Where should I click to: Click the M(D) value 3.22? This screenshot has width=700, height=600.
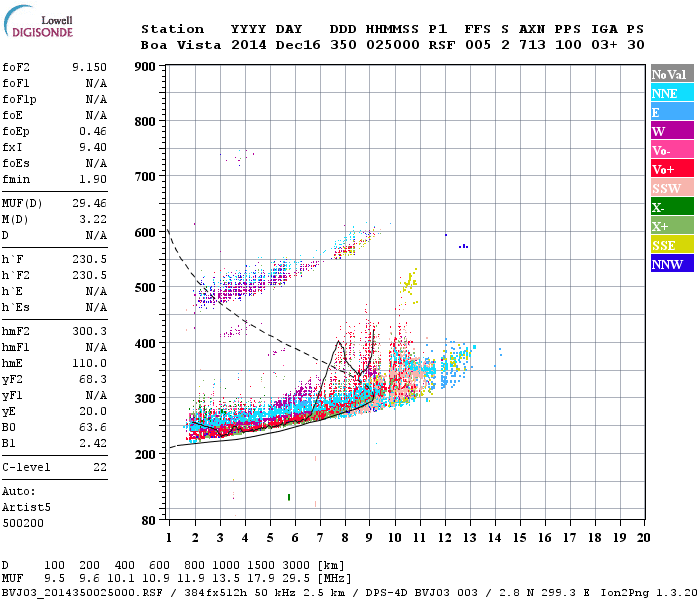tap(93, 220)
